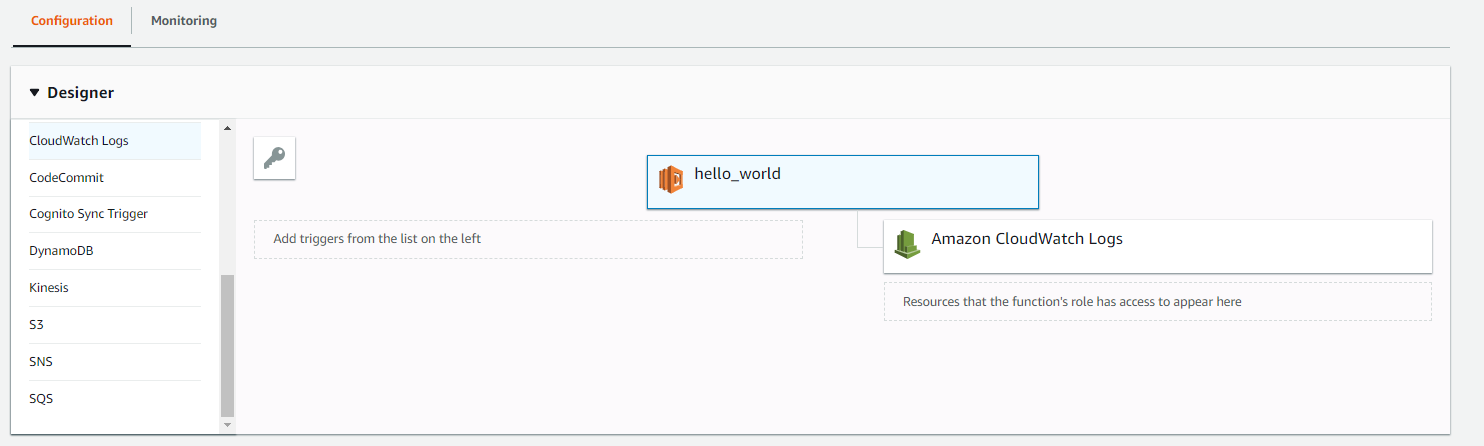Add SQS trigger from list
Screen dimensions: 1484x446
pyautogui.click(x=41, y=399)
